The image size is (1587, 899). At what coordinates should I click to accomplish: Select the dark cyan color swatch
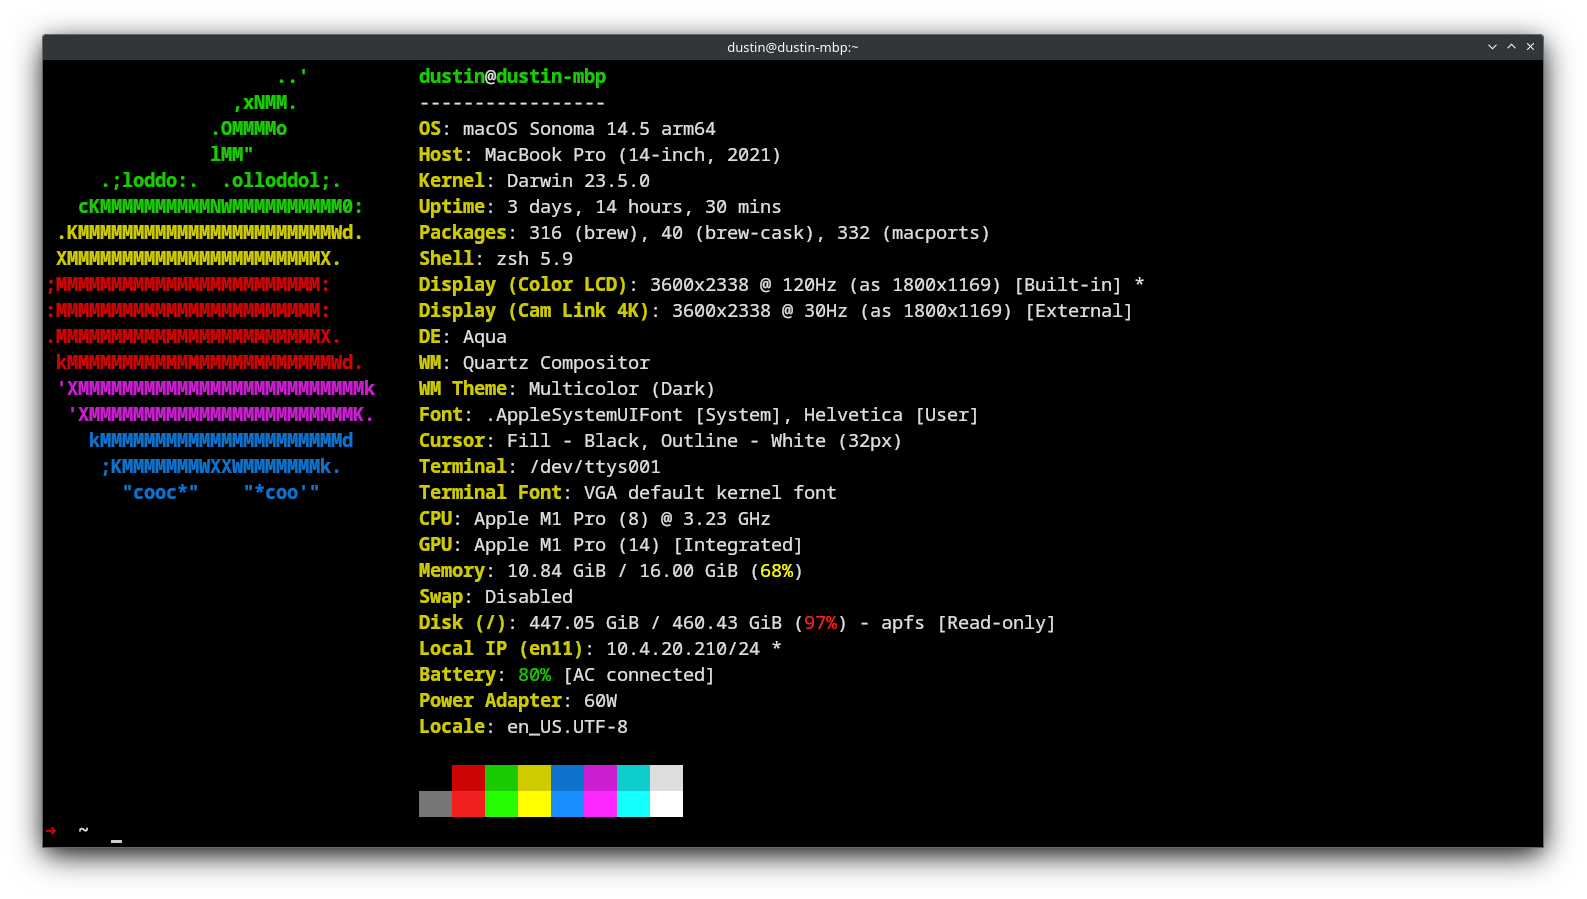(633, 778)
